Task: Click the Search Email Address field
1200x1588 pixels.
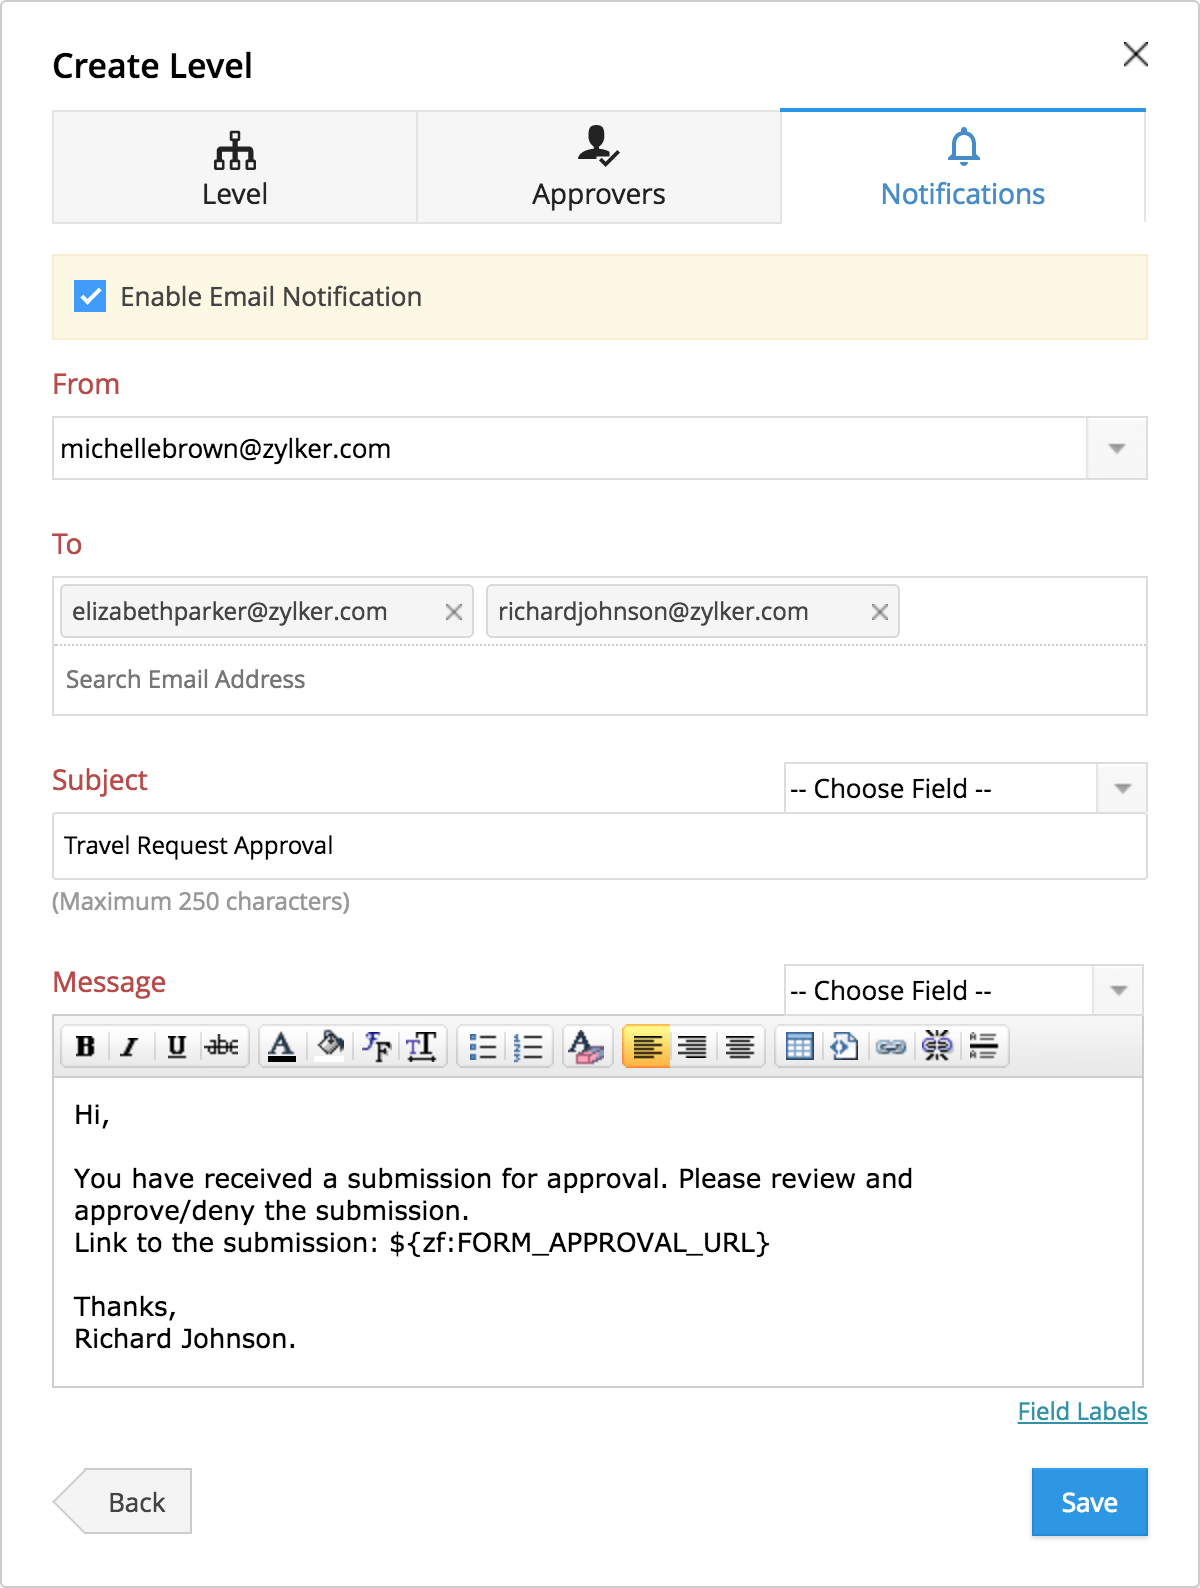Action: (x=600, y=679)
